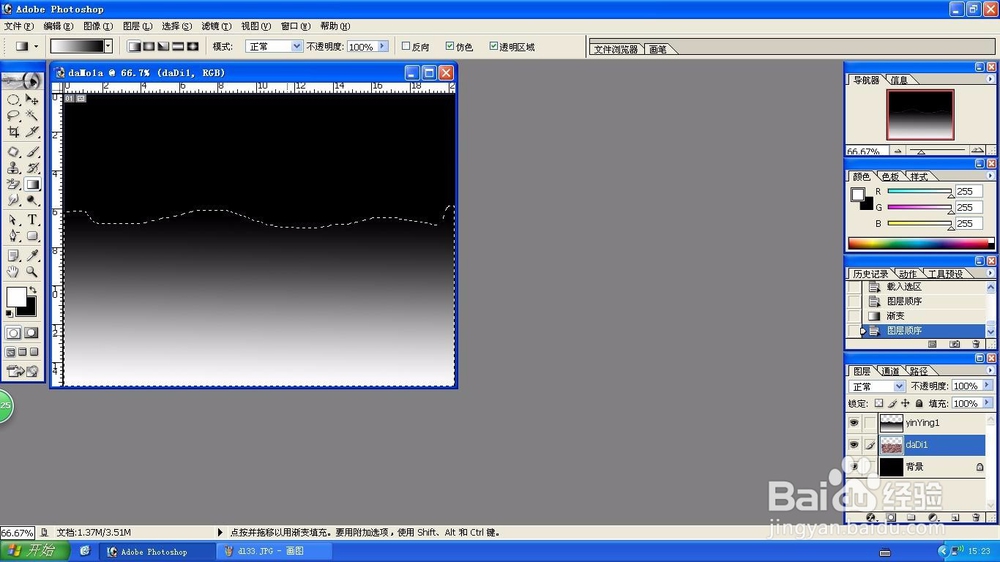Uncheck the 透明区域 checkbox
The image size is (1000, 562).
493,46
